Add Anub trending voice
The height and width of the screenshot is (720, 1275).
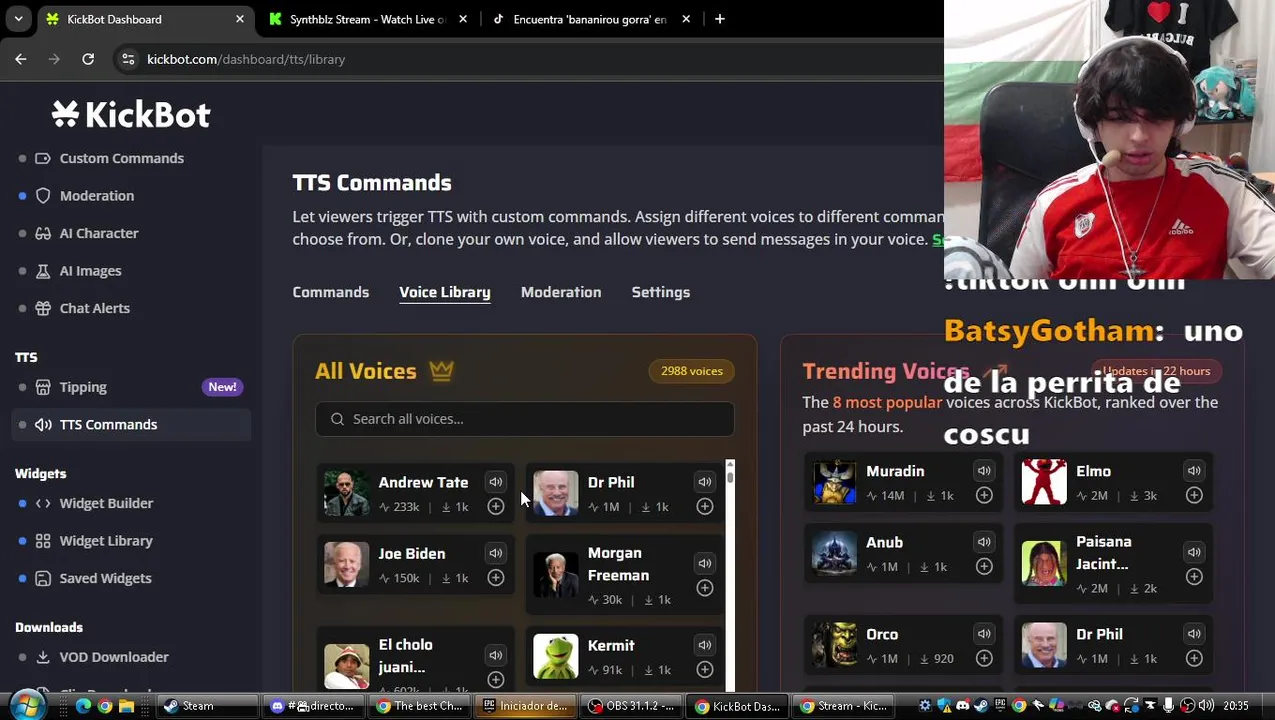pyautogui.click(x=984, y=567)
